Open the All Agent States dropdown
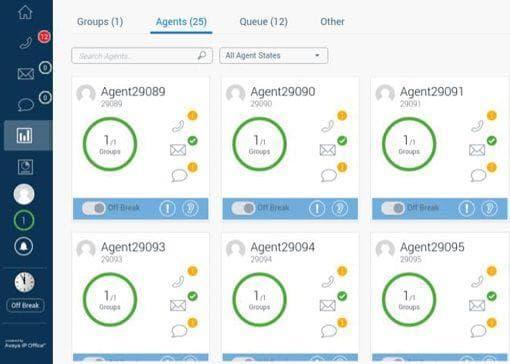510x364 pixels. click(273, 56)
